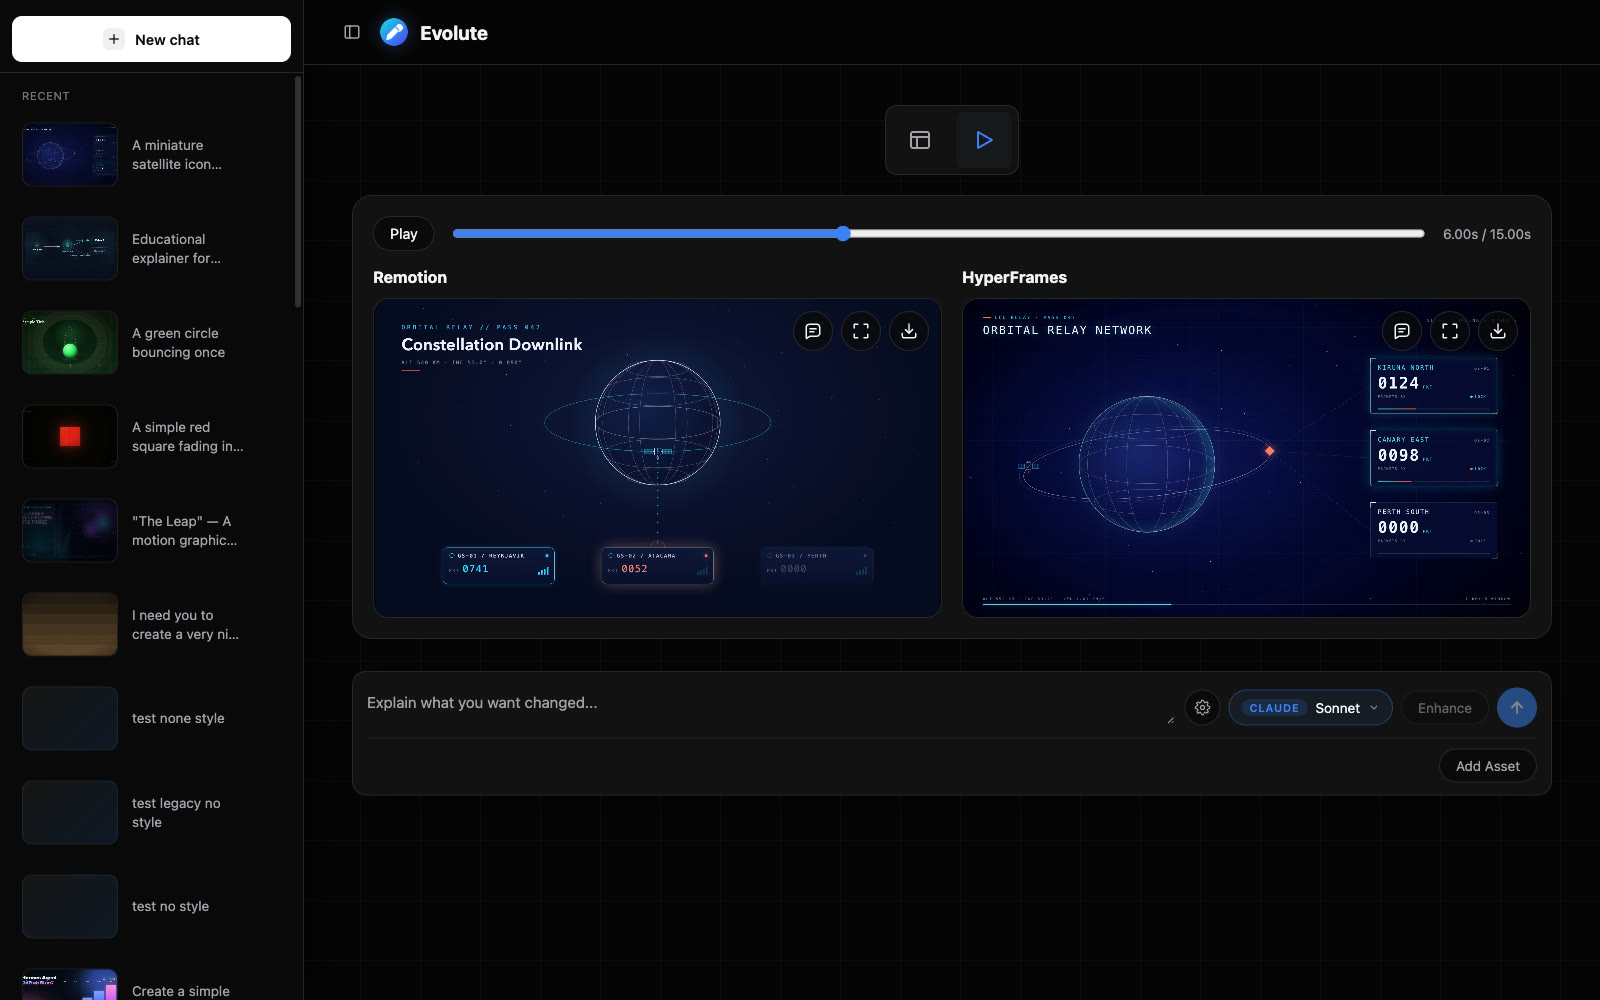Click the 0098 value card in HyperFrames
1600x1000 pixels.
tap(1433, 457)
